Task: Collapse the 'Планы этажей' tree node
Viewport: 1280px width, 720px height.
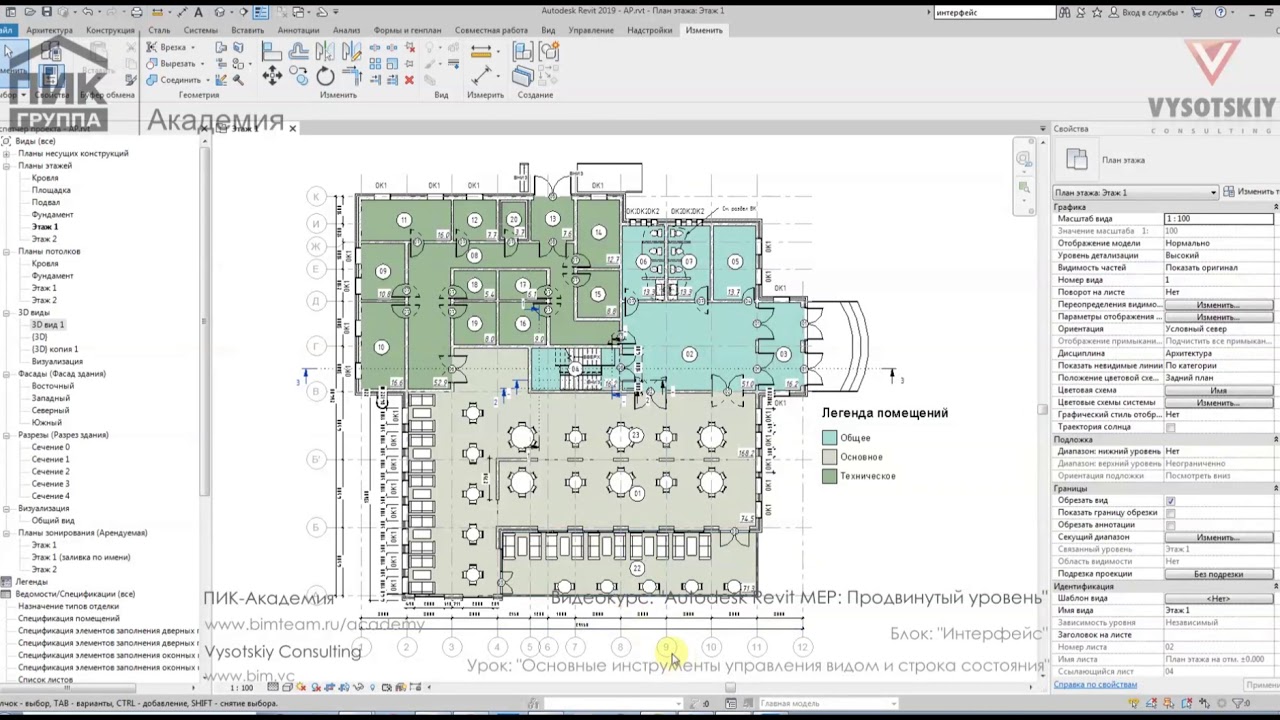Action: coord(7,166)
